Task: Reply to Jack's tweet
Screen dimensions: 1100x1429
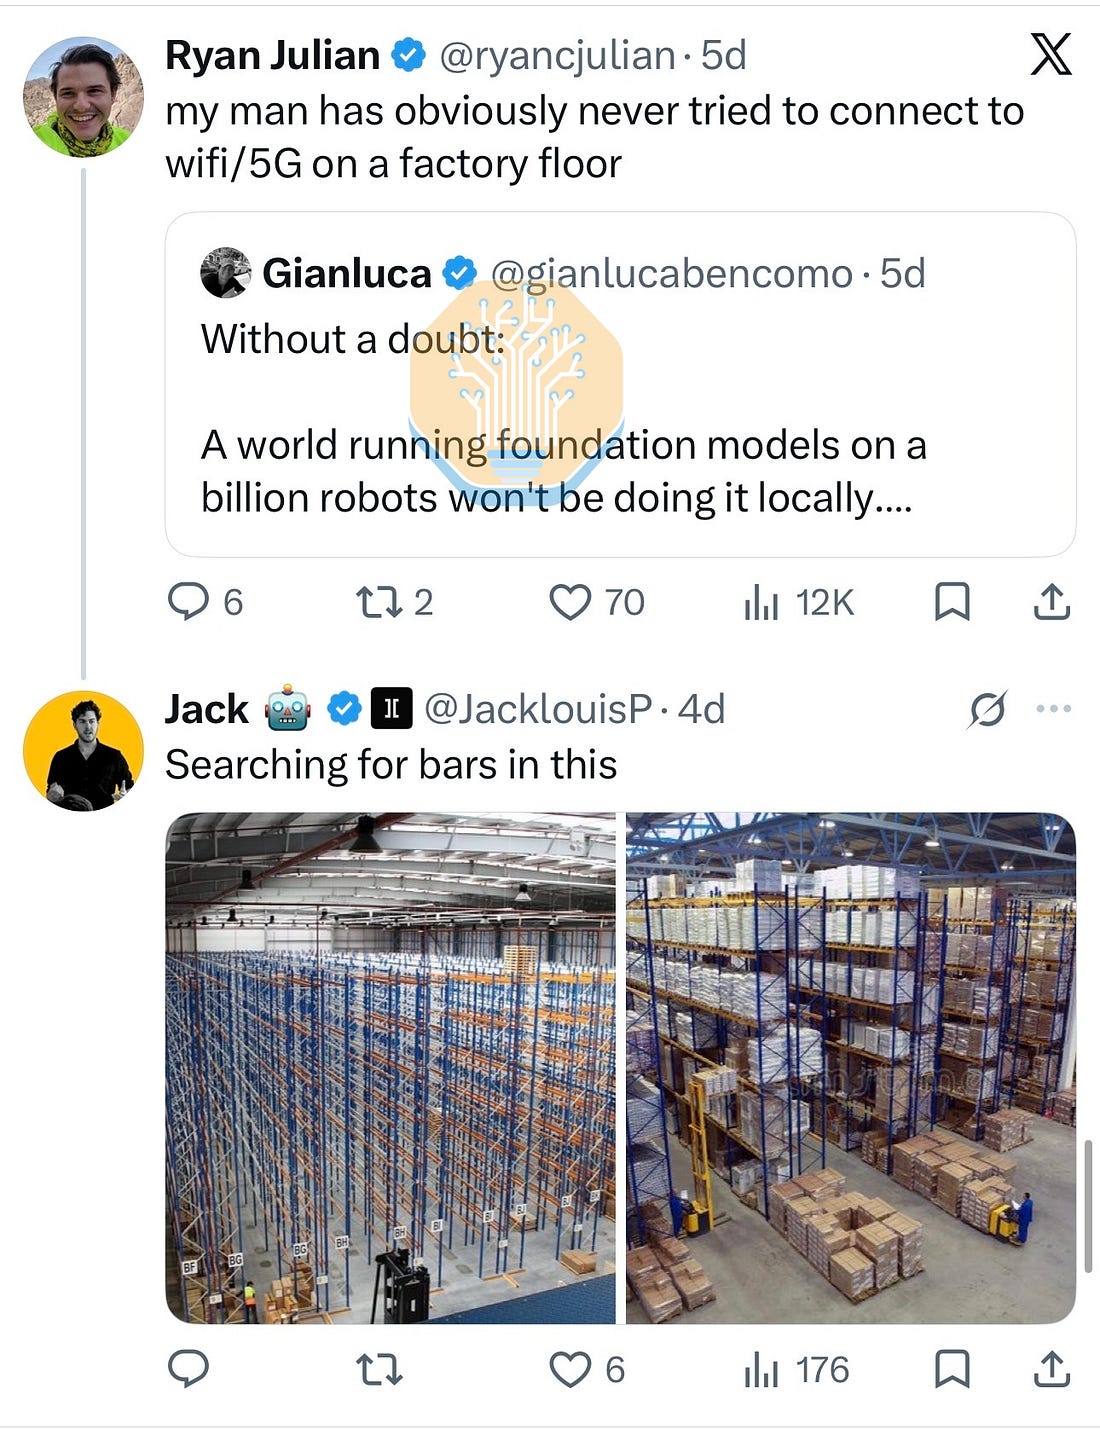Action: [188, 1369]
